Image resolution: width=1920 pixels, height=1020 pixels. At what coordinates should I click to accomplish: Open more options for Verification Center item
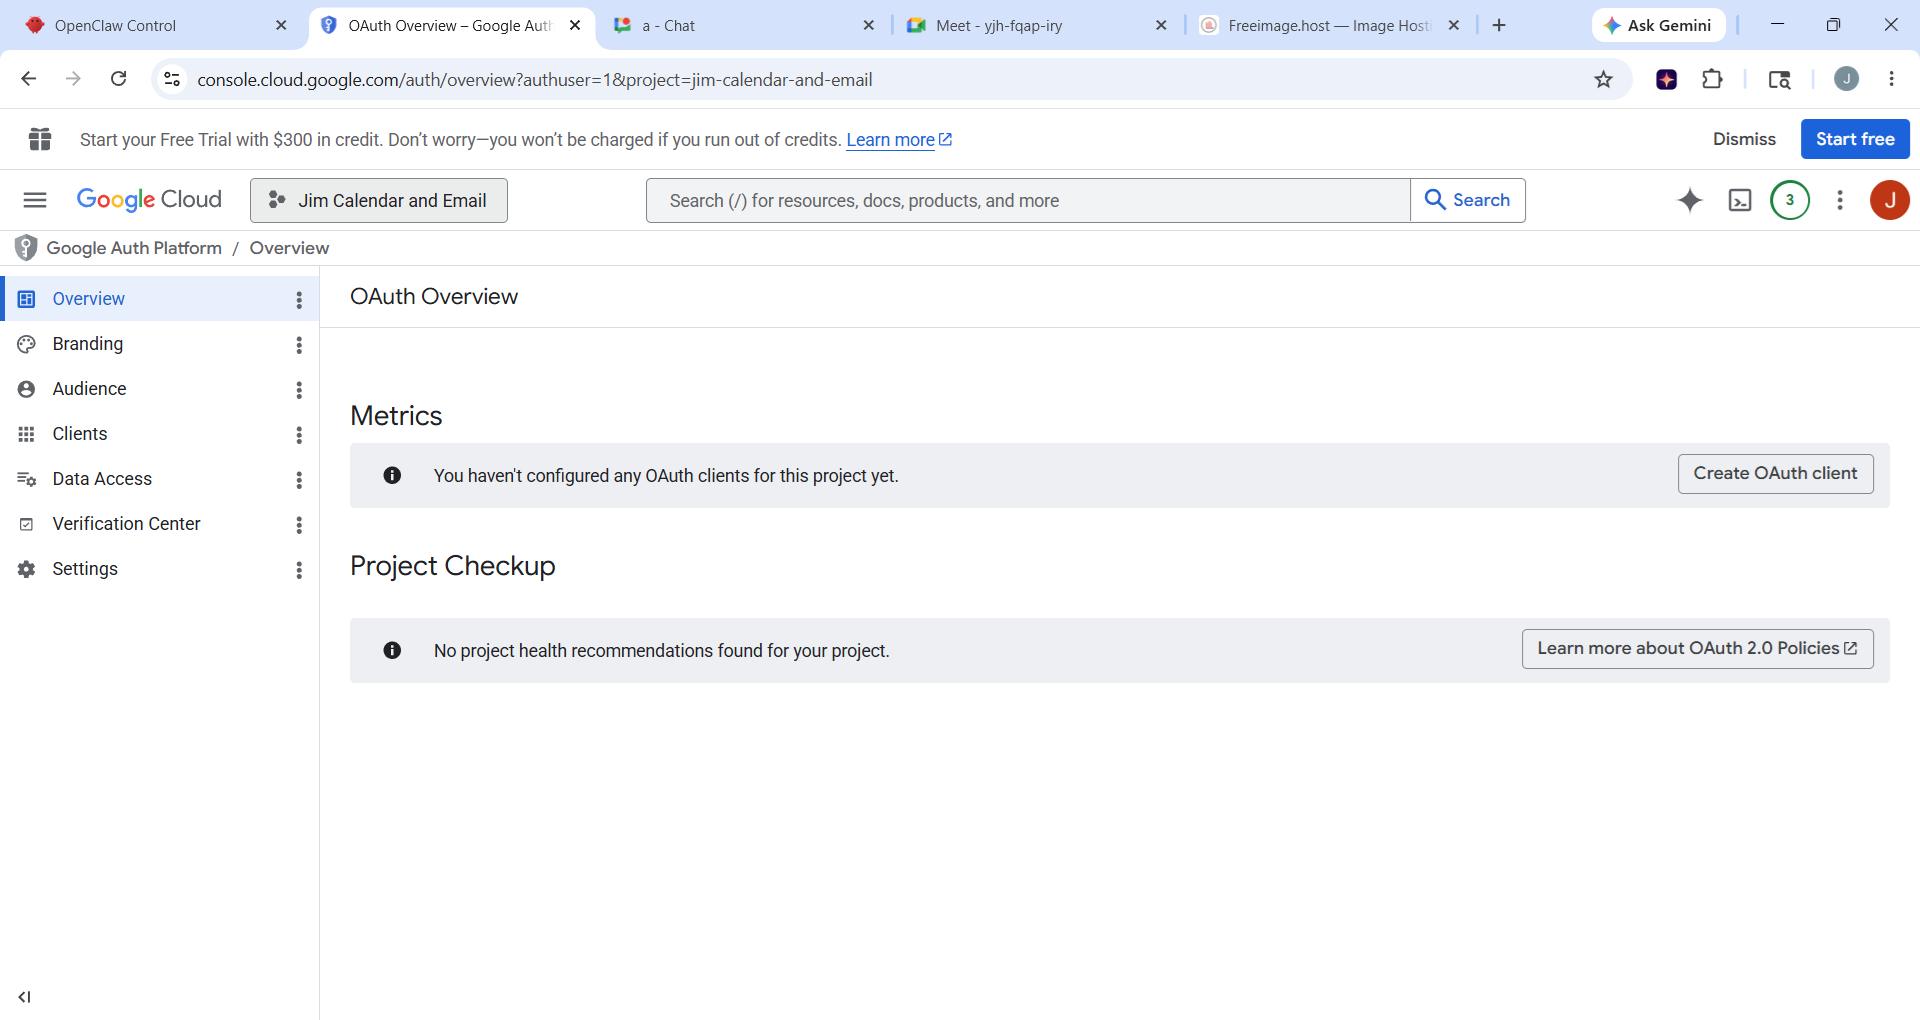pyautogui.click(x=299, y=524)
